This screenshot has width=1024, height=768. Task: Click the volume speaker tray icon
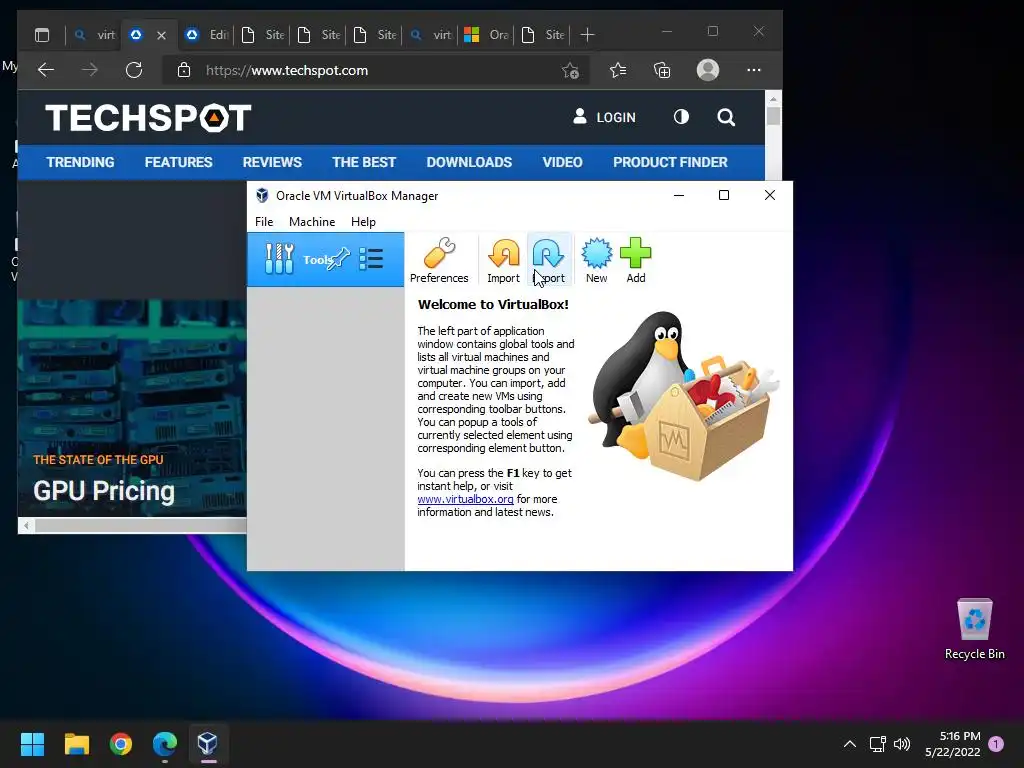click(x=902, y=744)
